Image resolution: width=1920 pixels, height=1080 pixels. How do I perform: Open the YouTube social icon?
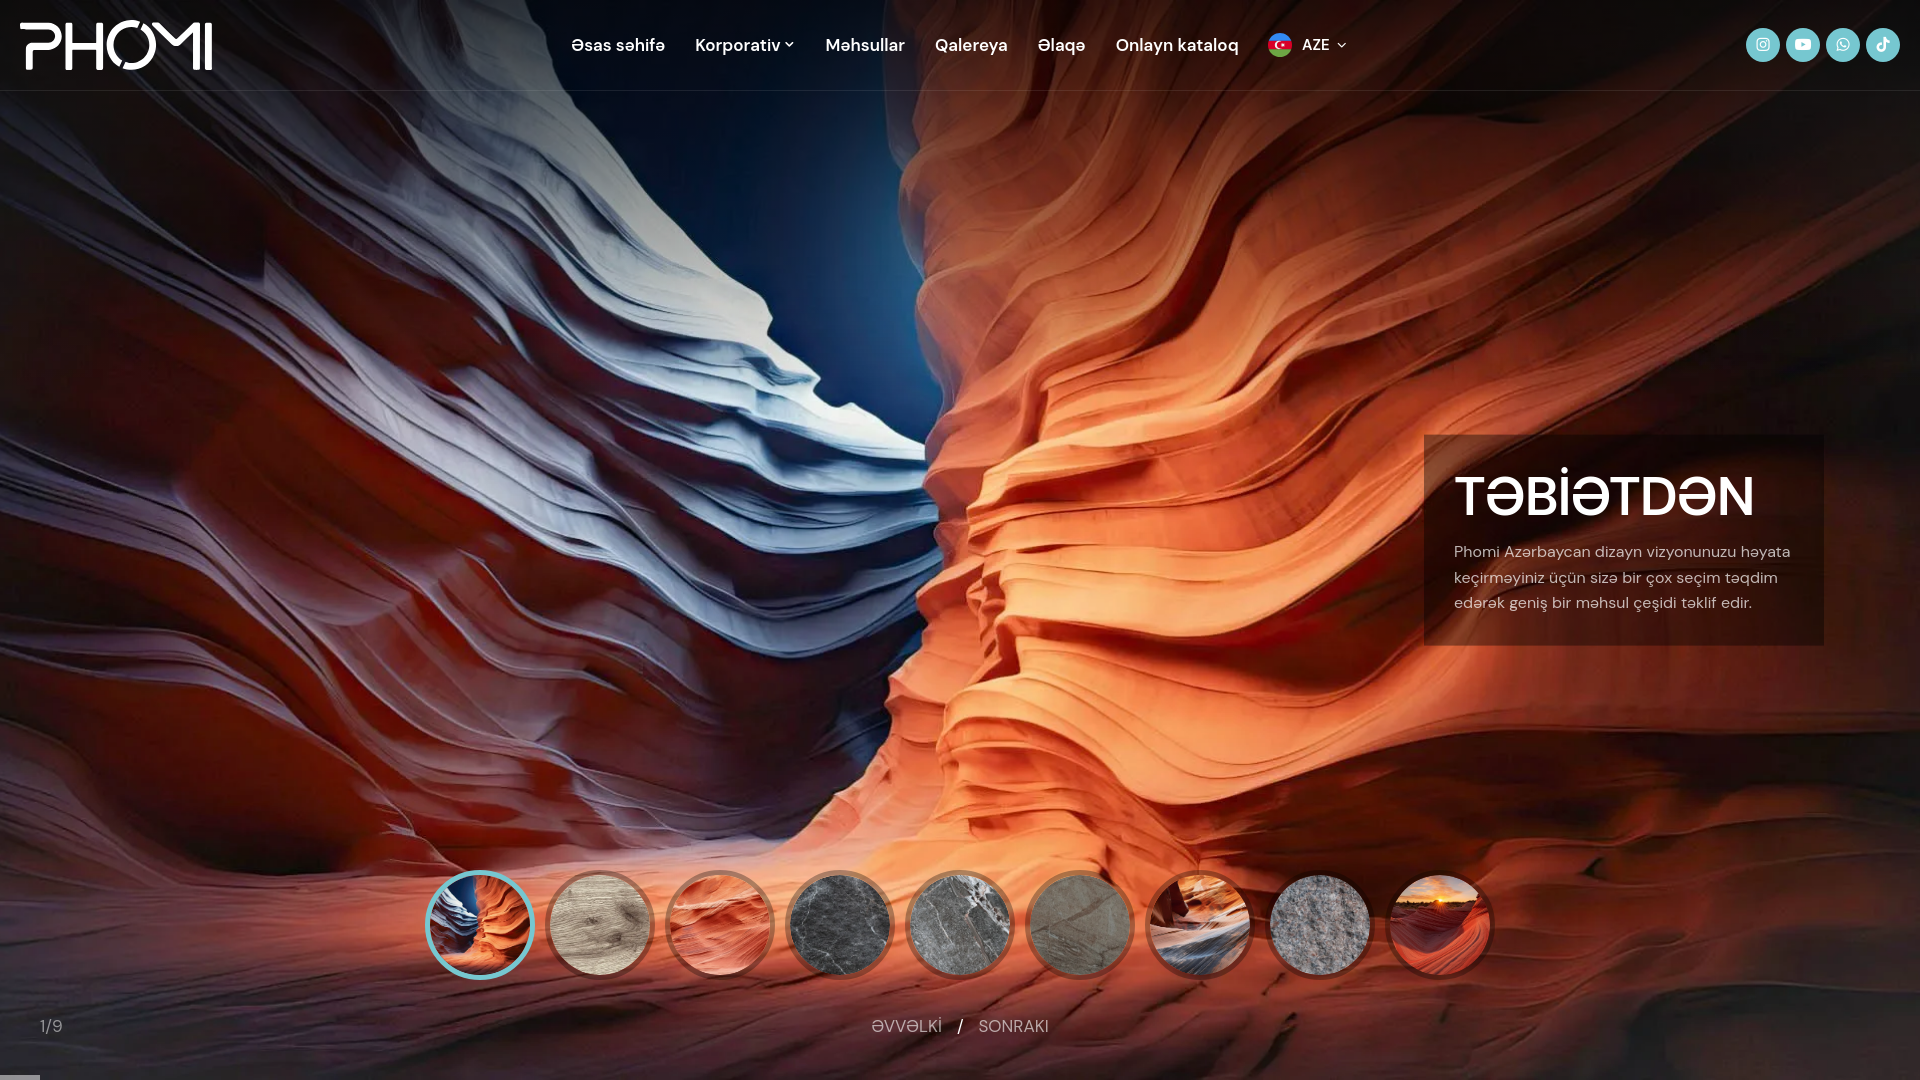(x=1803, y=45)
